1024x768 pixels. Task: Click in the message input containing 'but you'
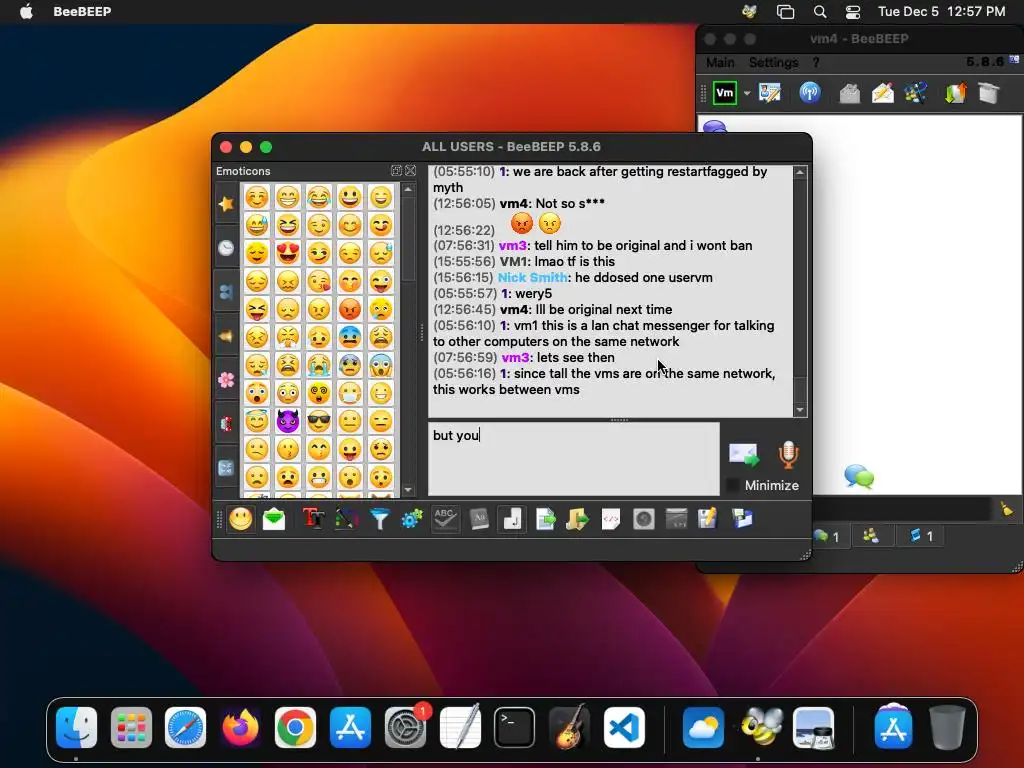pyautogui.click(x=573, y=458)
